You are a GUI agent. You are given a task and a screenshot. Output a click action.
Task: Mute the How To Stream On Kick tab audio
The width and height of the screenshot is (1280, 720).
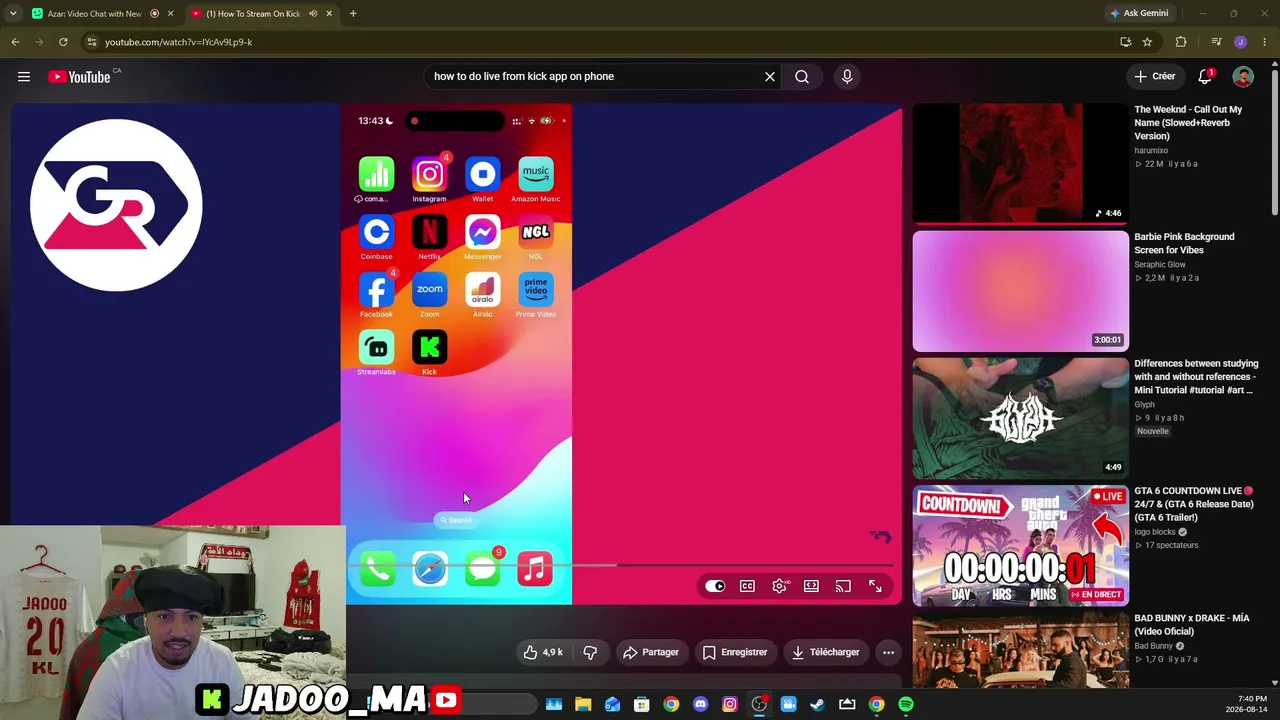click(x=313, y=14)
